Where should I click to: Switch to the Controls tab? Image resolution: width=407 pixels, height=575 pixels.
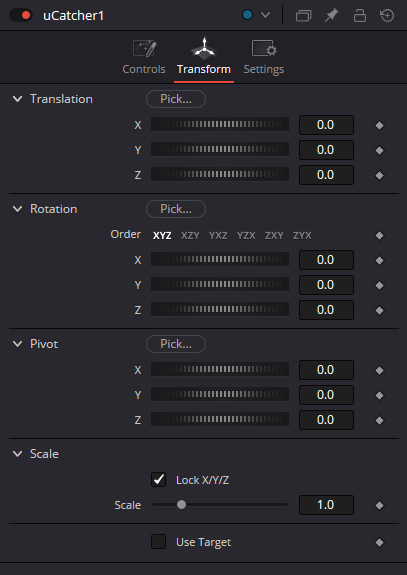pos(144,57)
